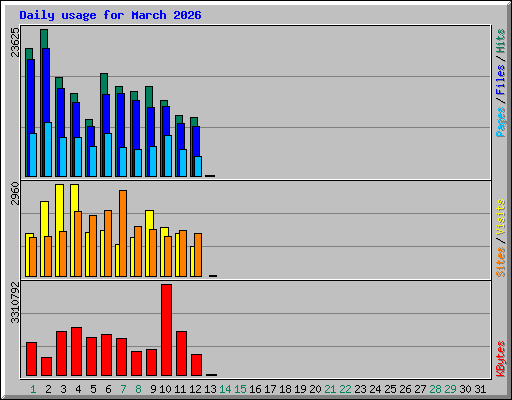Viewport: 512px width, 400px height.
Task: Click day 1 on the x-axis
Action: tap(33, 389)
